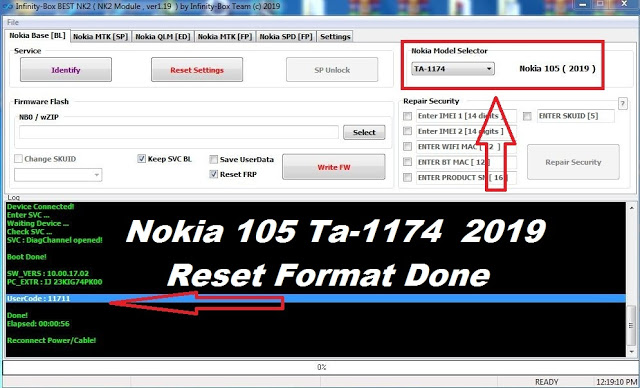640x388 pixels.
Task: Click the ENTER SKUID [5] input field
Action: tap(576, 116)
